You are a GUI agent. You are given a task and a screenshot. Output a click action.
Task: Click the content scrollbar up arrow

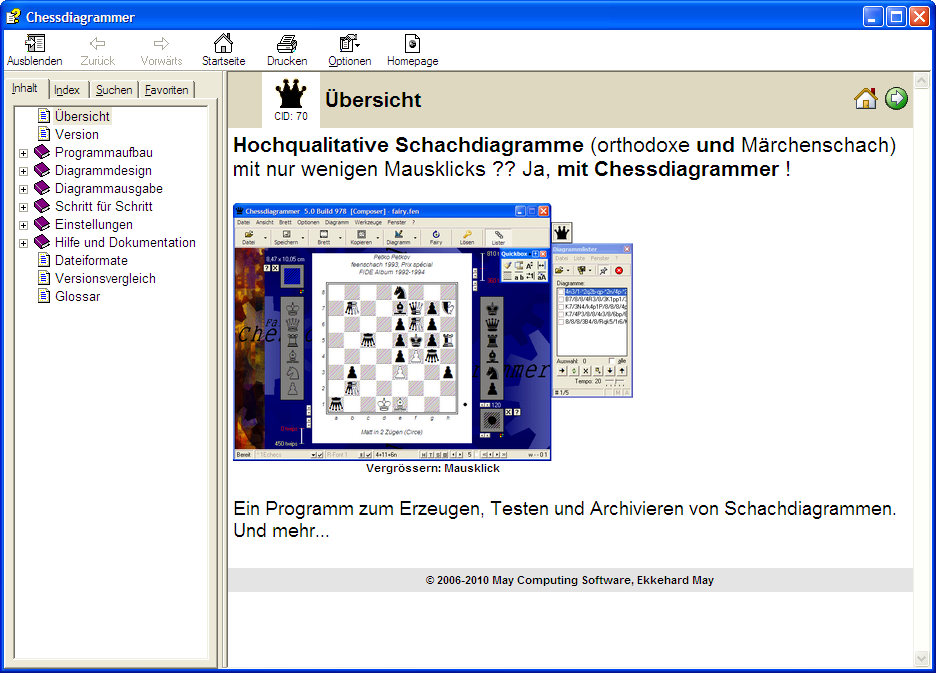(x=922, y=80)
